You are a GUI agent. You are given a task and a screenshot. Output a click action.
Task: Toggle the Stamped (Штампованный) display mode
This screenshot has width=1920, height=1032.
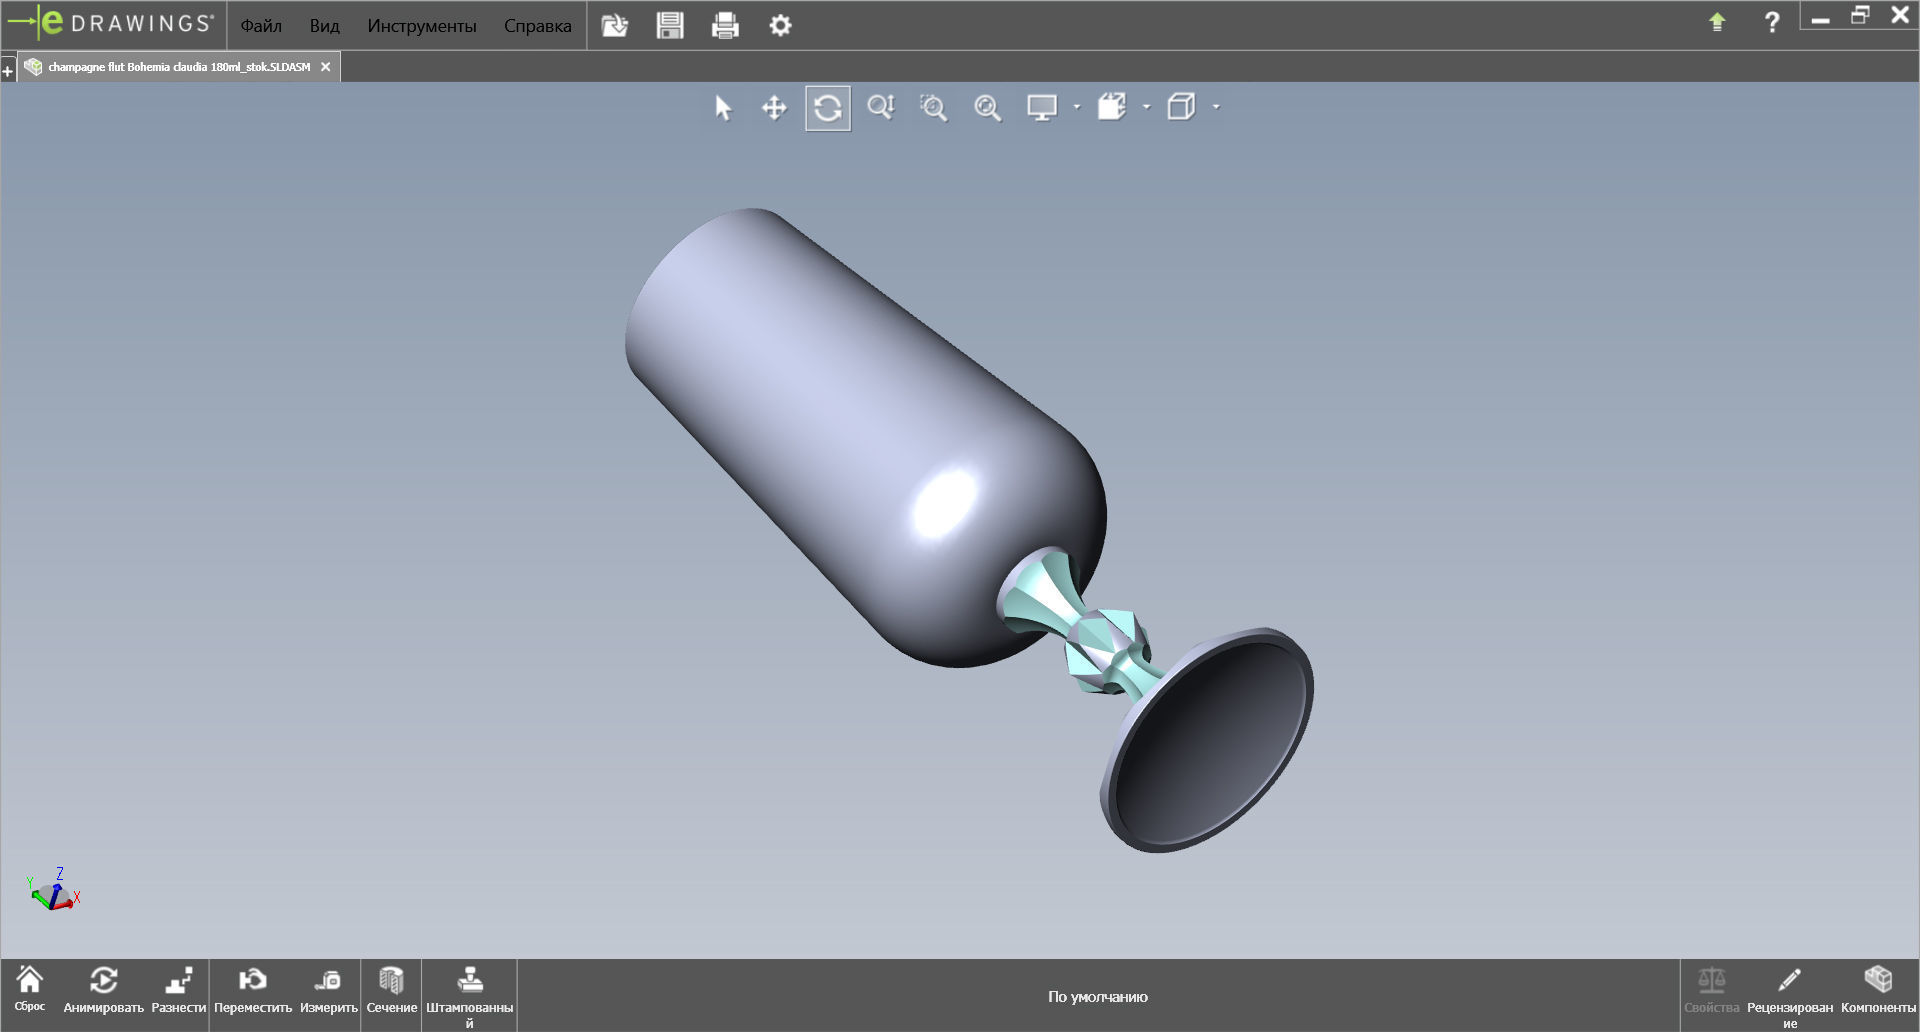469,990
